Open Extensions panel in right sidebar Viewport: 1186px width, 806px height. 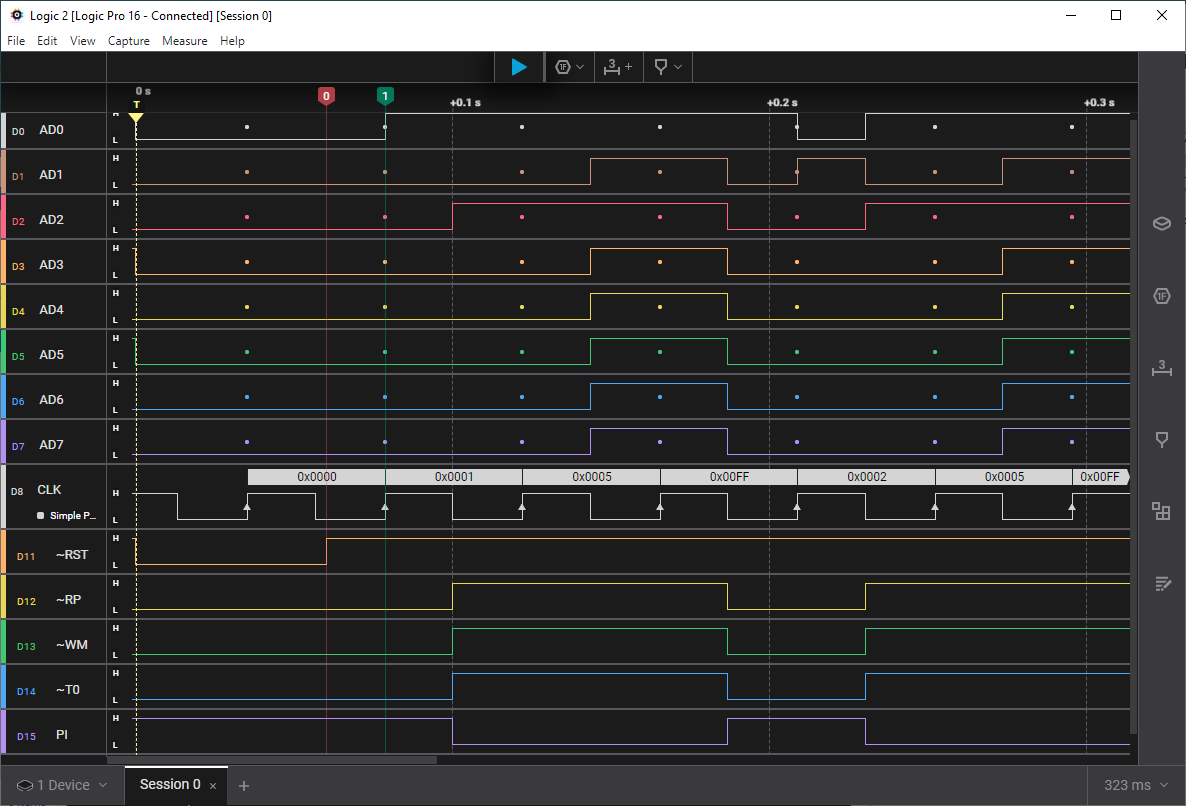(x=1162, y=511)
